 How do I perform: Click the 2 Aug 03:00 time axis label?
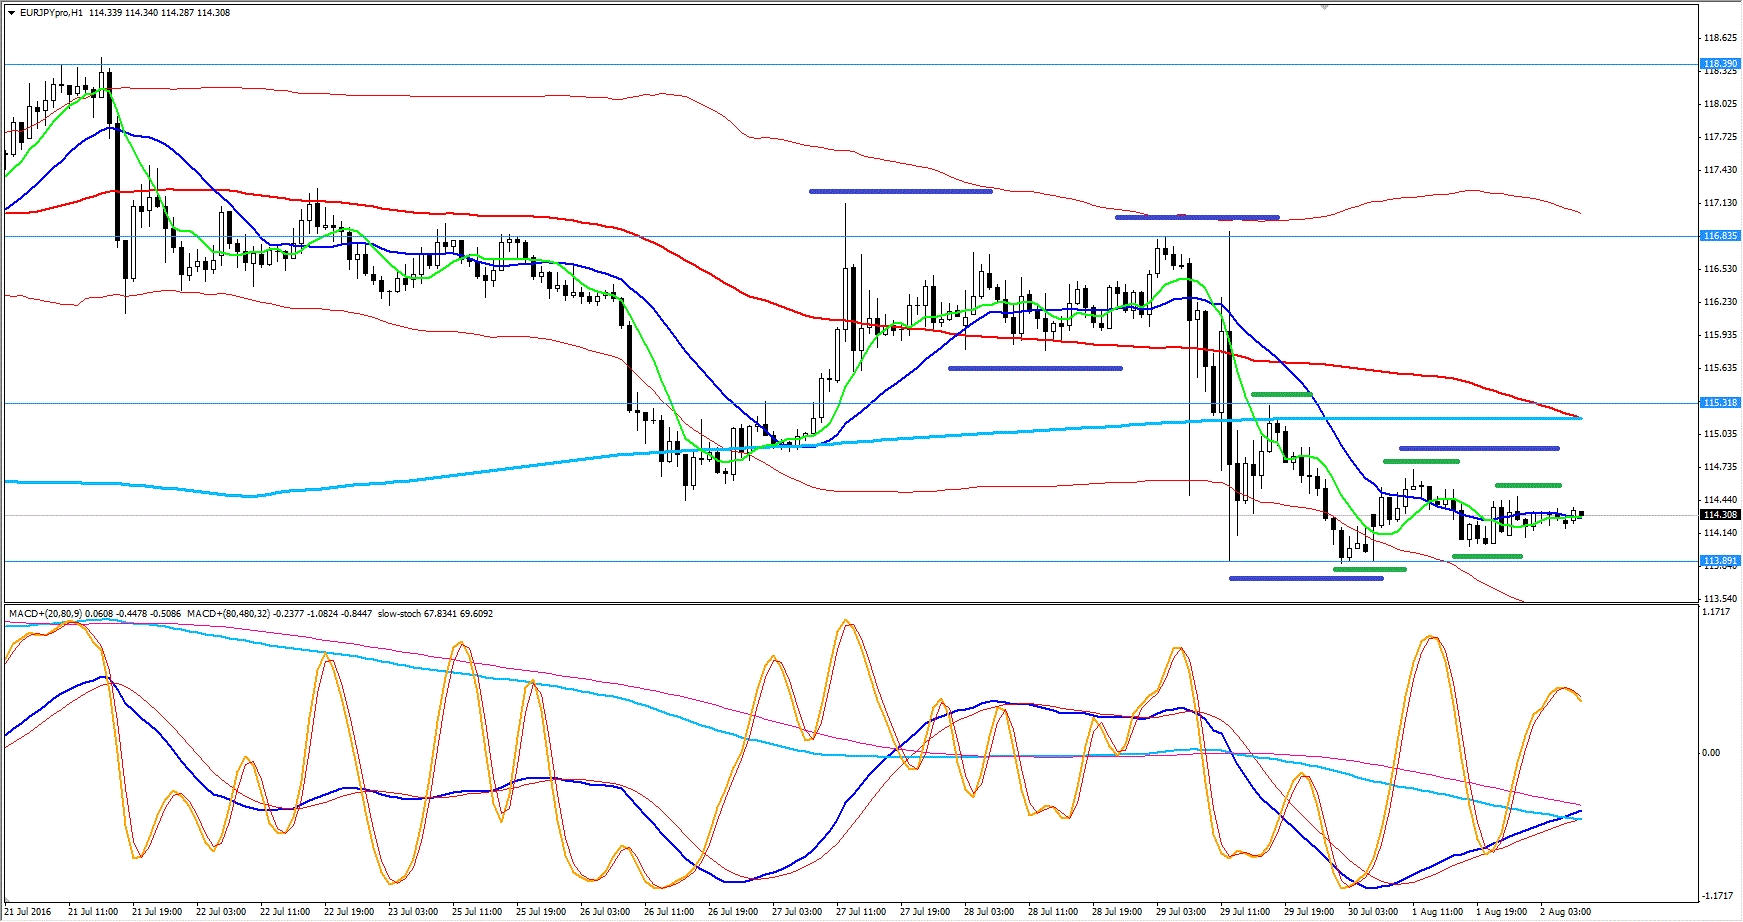1565,912
